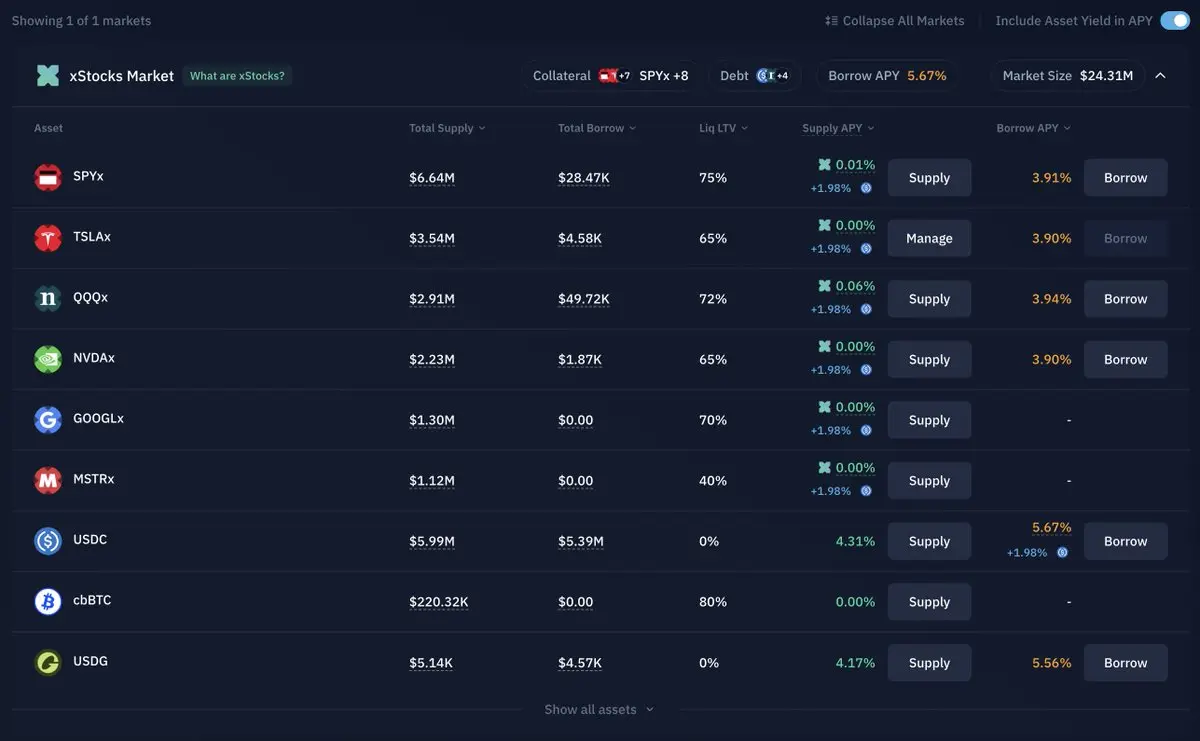The image size is (1200, 741).
Task: Click USDG supply APY 4.17%
Action: click(x=855, y=663)
